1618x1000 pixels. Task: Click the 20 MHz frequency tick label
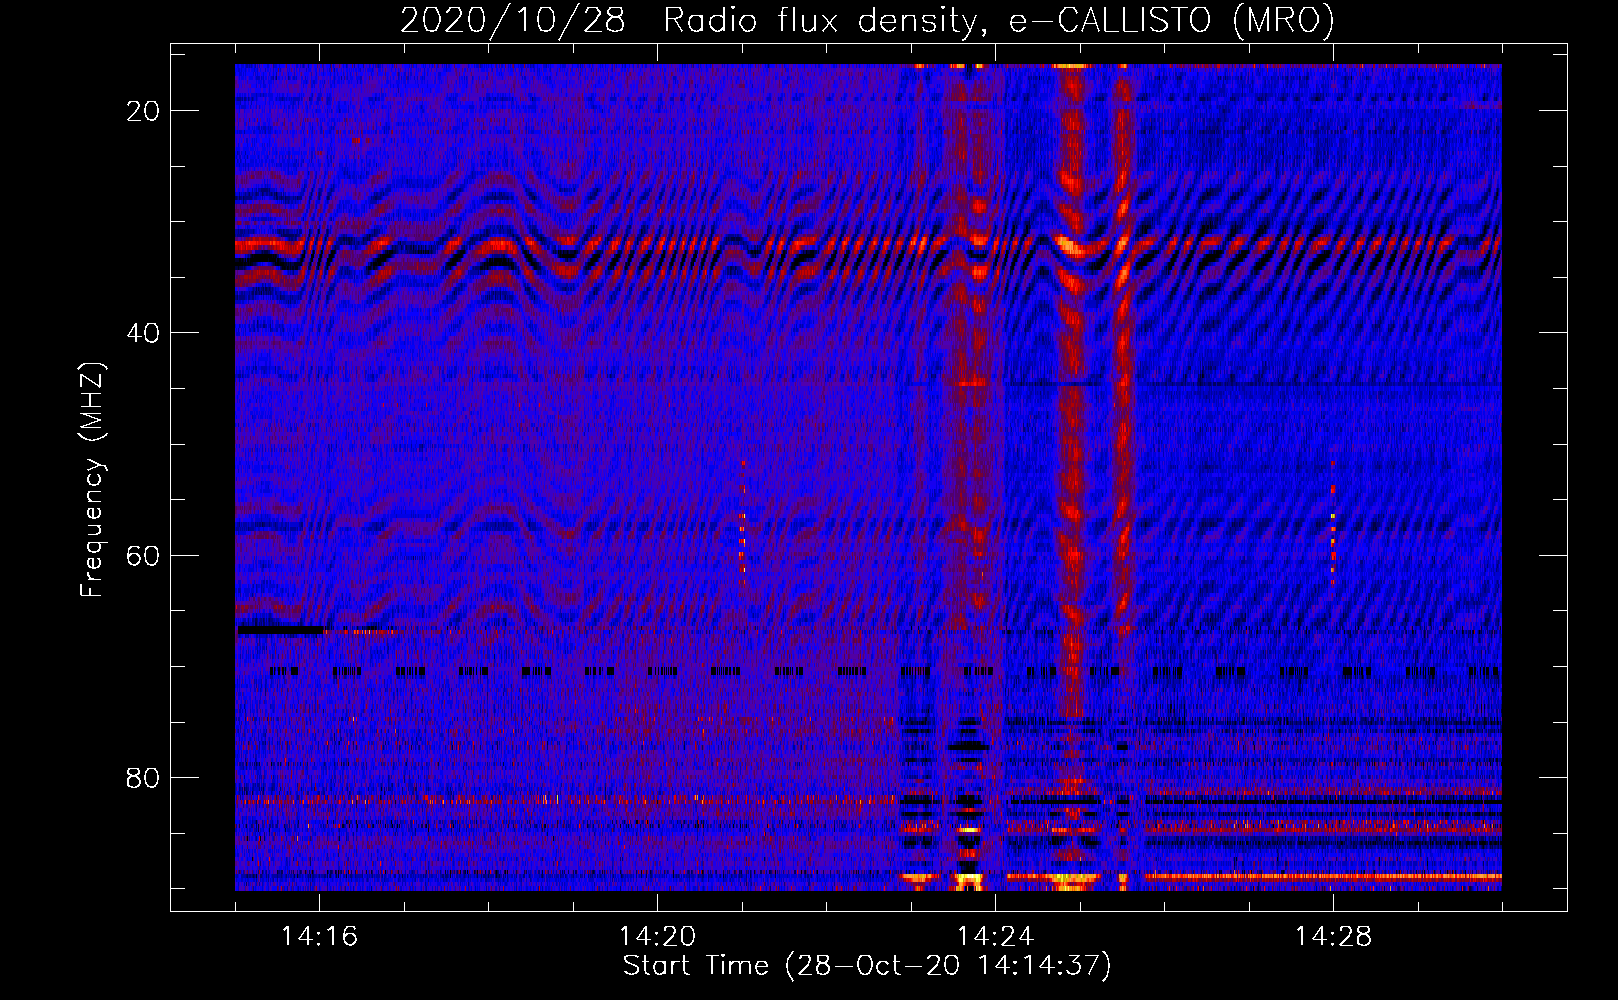click(143, 111)
